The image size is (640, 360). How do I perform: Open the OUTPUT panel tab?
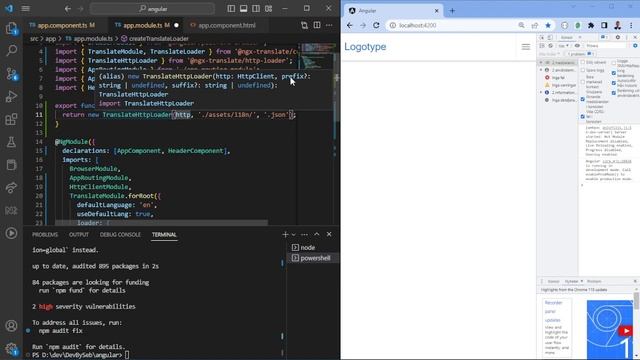click(79, 235)
